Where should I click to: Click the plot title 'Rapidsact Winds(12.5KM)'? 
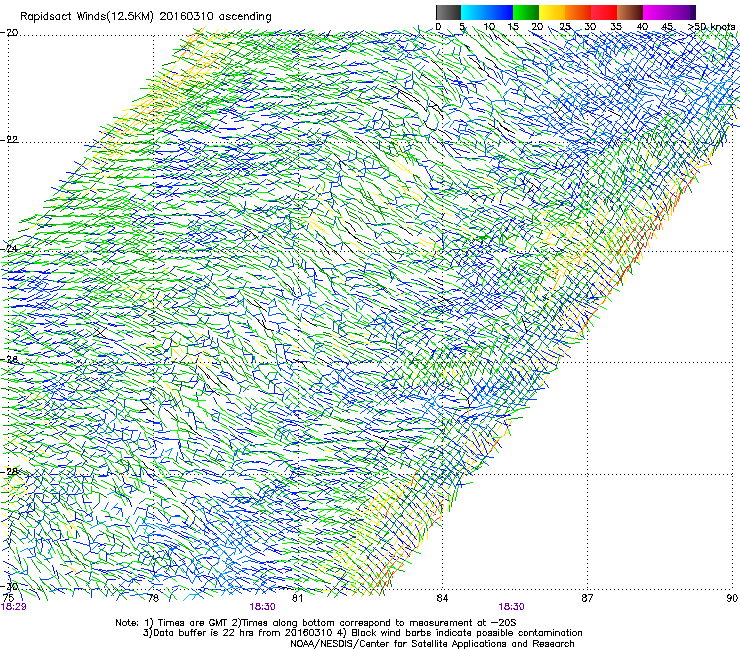point(87,16)
